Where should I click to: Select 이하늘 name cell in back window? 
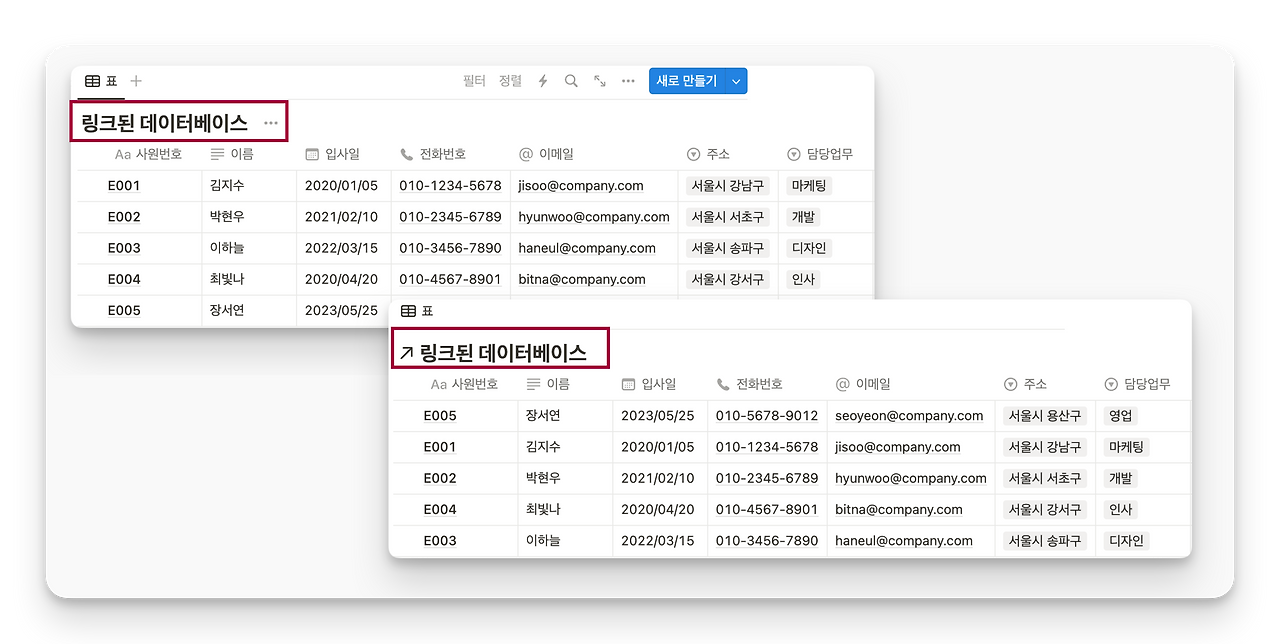tap(227, 248)
